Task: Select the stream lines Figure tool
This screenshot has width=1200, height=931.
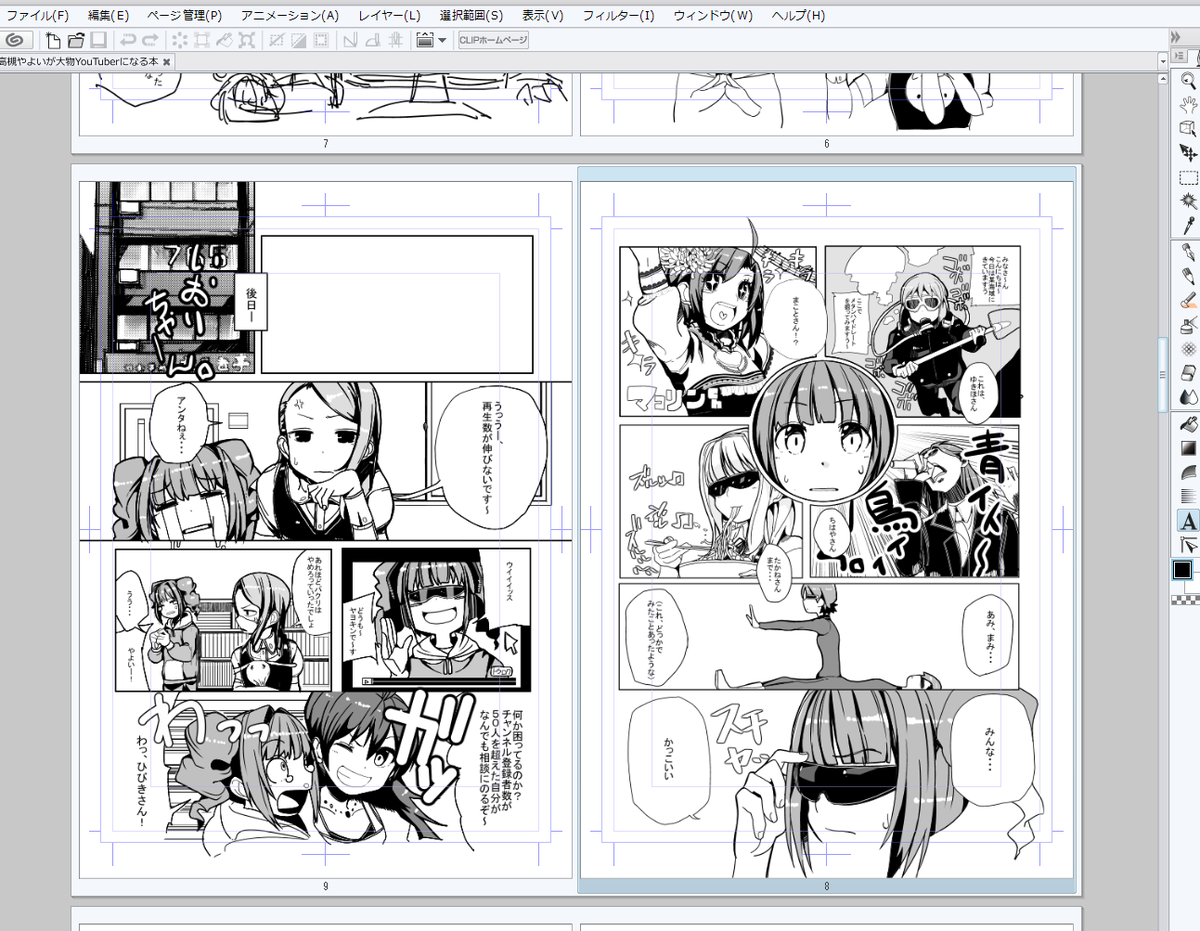Action: coord(1188,495)
